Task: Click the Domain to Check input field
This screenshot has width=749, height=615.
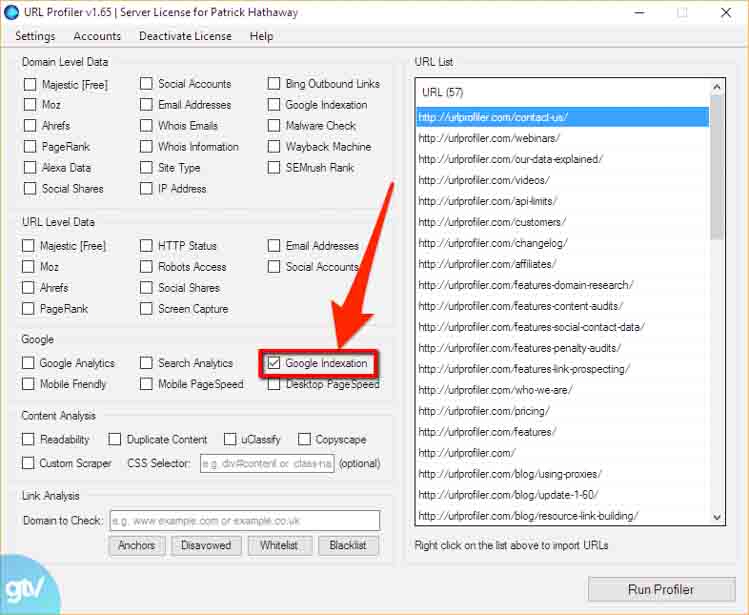Action: (x=244, y=520)
